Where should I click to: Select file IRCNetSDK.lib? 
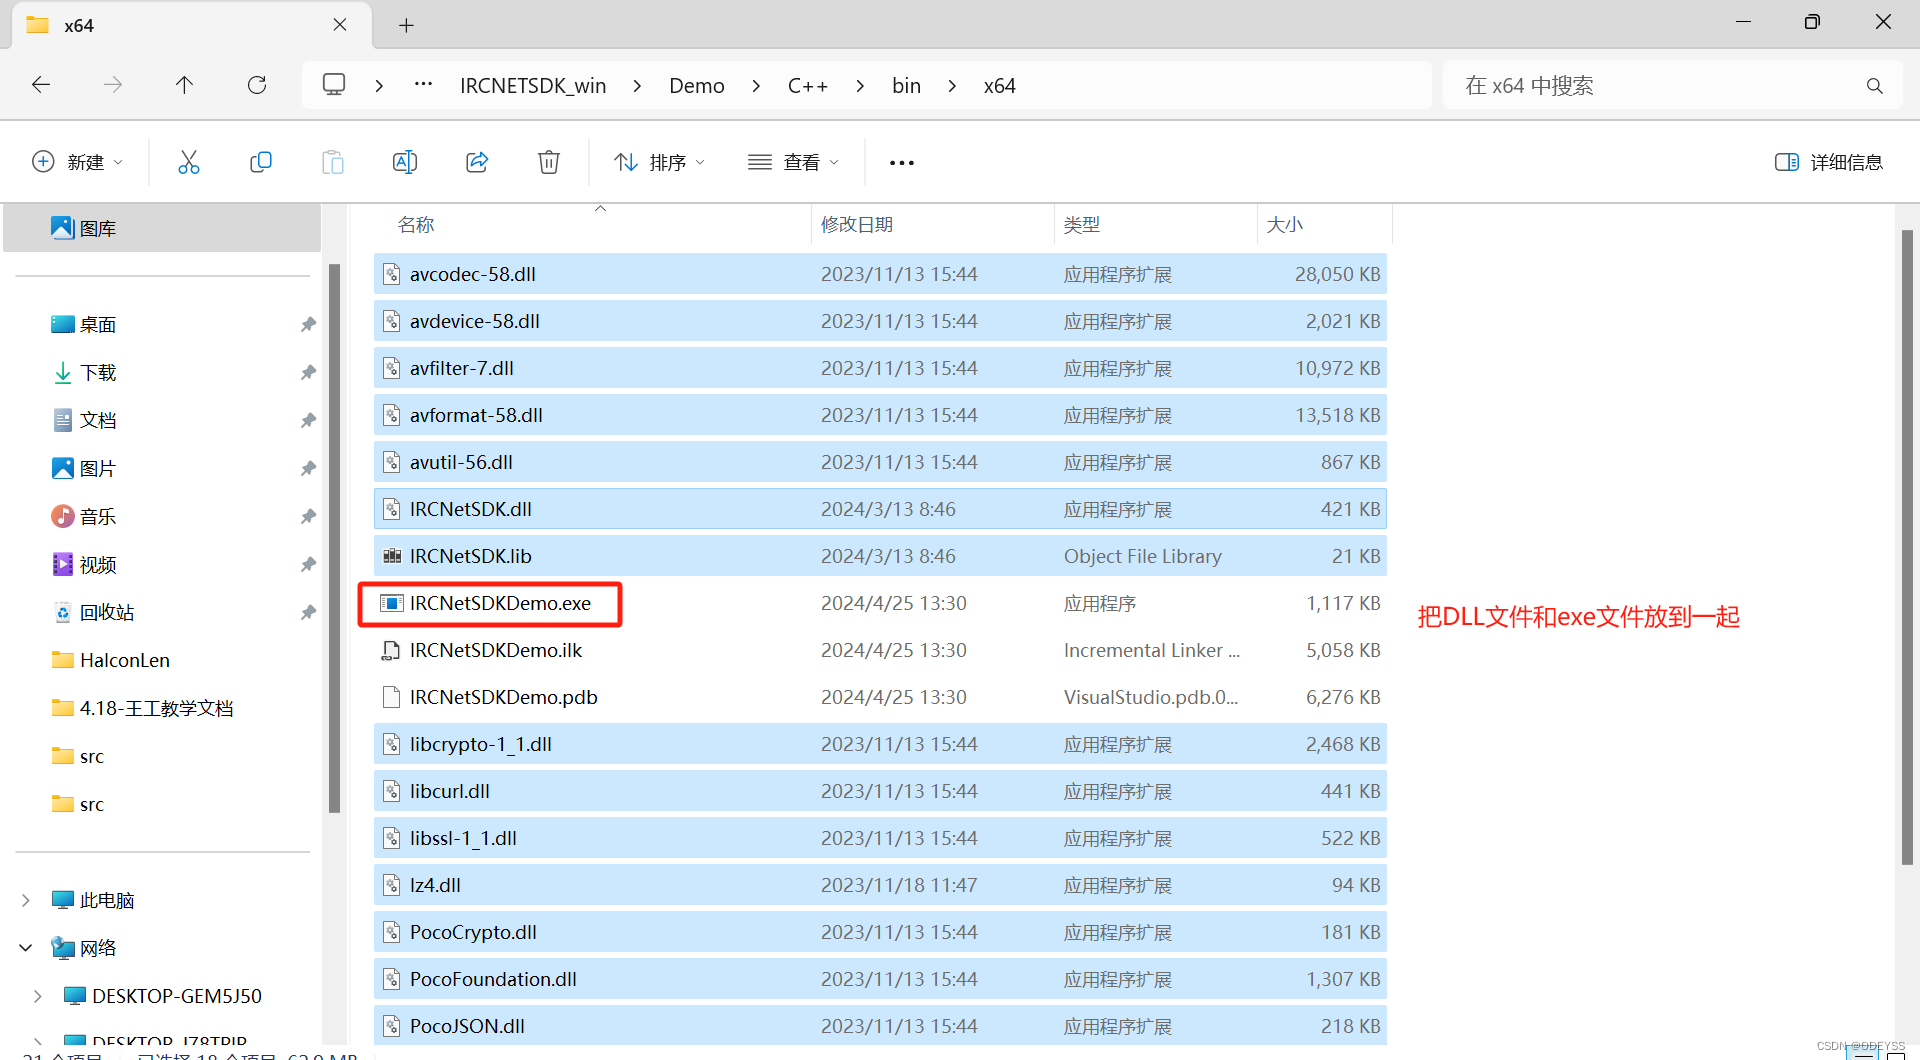pyautogui.click(x=880, y=556)
